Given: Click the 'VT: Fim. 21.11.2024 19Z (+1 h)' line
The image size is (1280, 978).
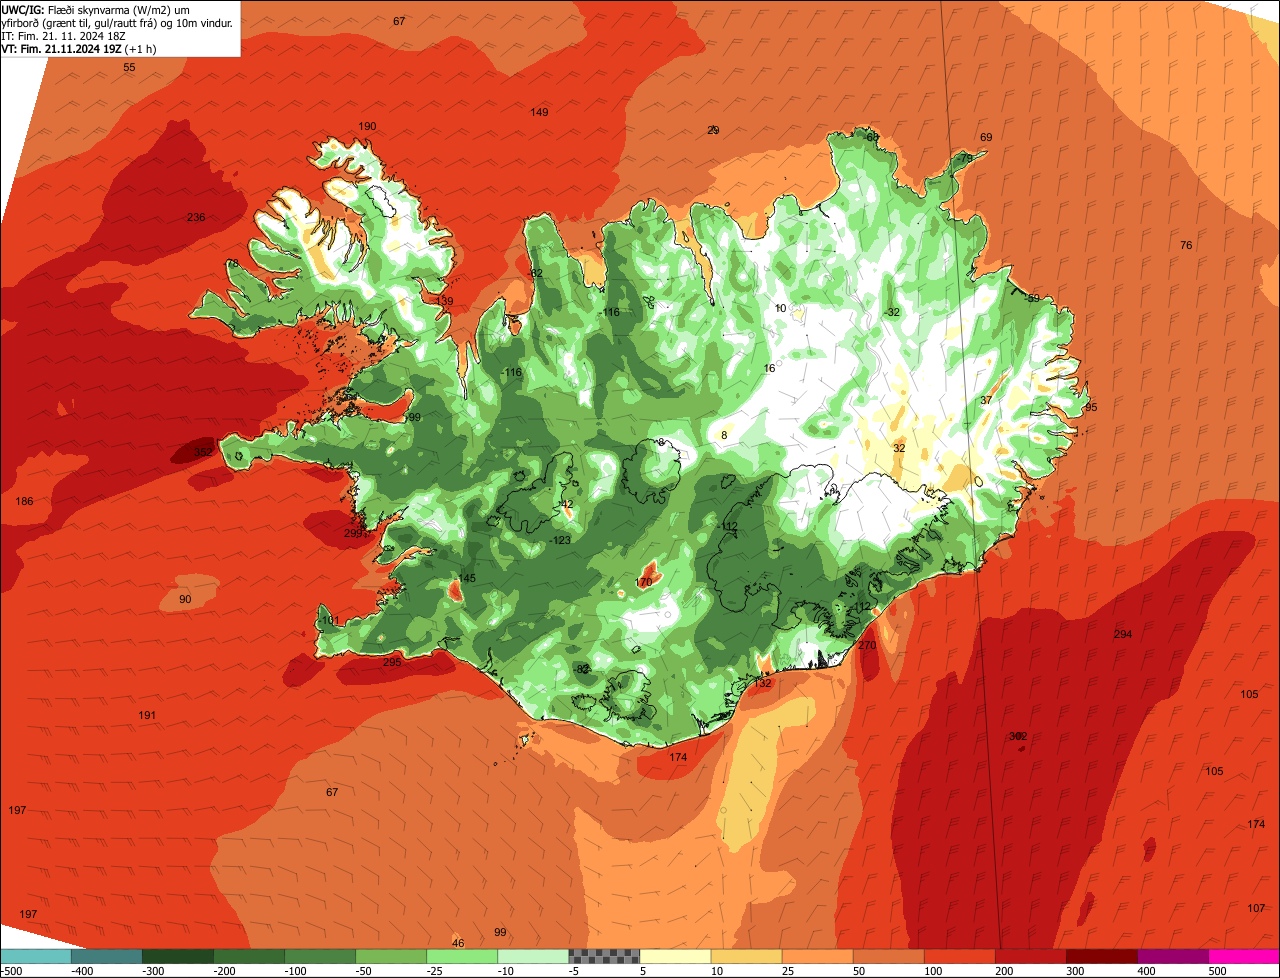Looking at the screenshot, I should click(x=79, y=48).
